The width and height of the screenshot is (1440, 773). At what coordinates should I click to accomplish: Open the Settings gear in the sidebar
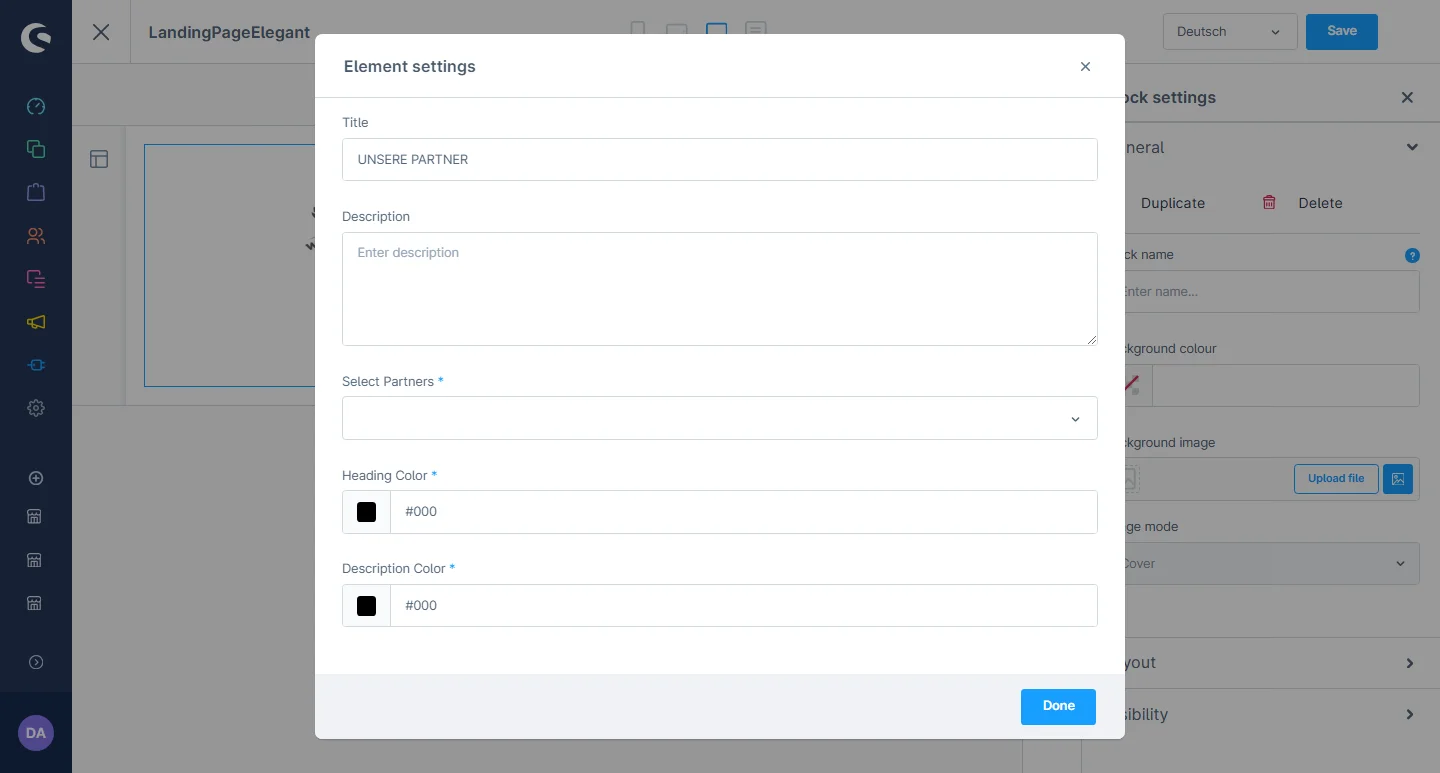pyautogui.click(x=36, y=408)
